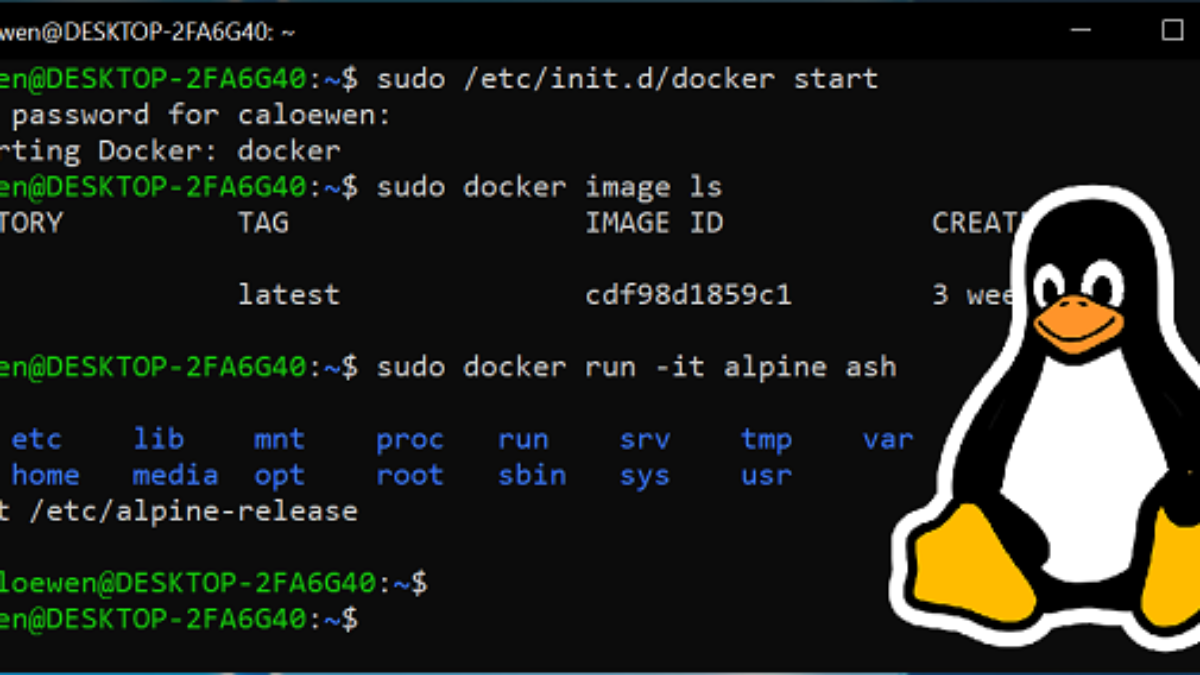This screenshot has height=675, width=1200.
Task: Click the 'tmp' directory name
Action: pos(766,439)
